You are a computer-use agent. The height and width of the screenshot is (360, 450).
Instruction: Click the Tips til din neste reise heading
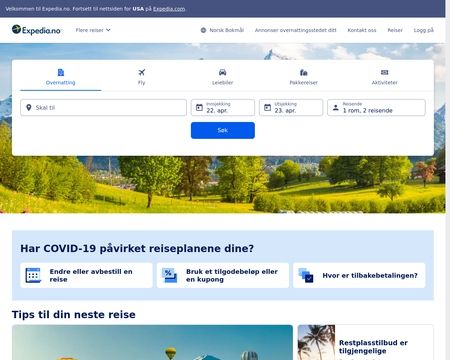point(74,314)
